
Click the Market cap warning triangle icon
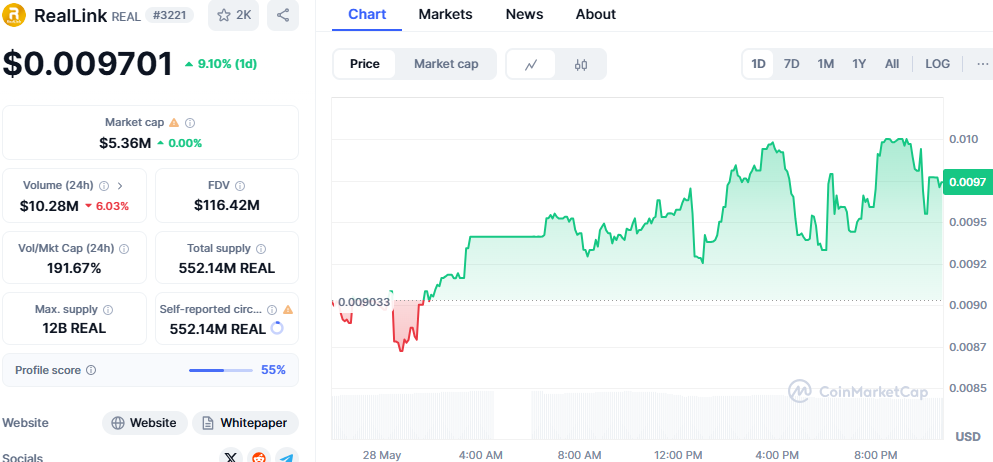pos(174,123)
